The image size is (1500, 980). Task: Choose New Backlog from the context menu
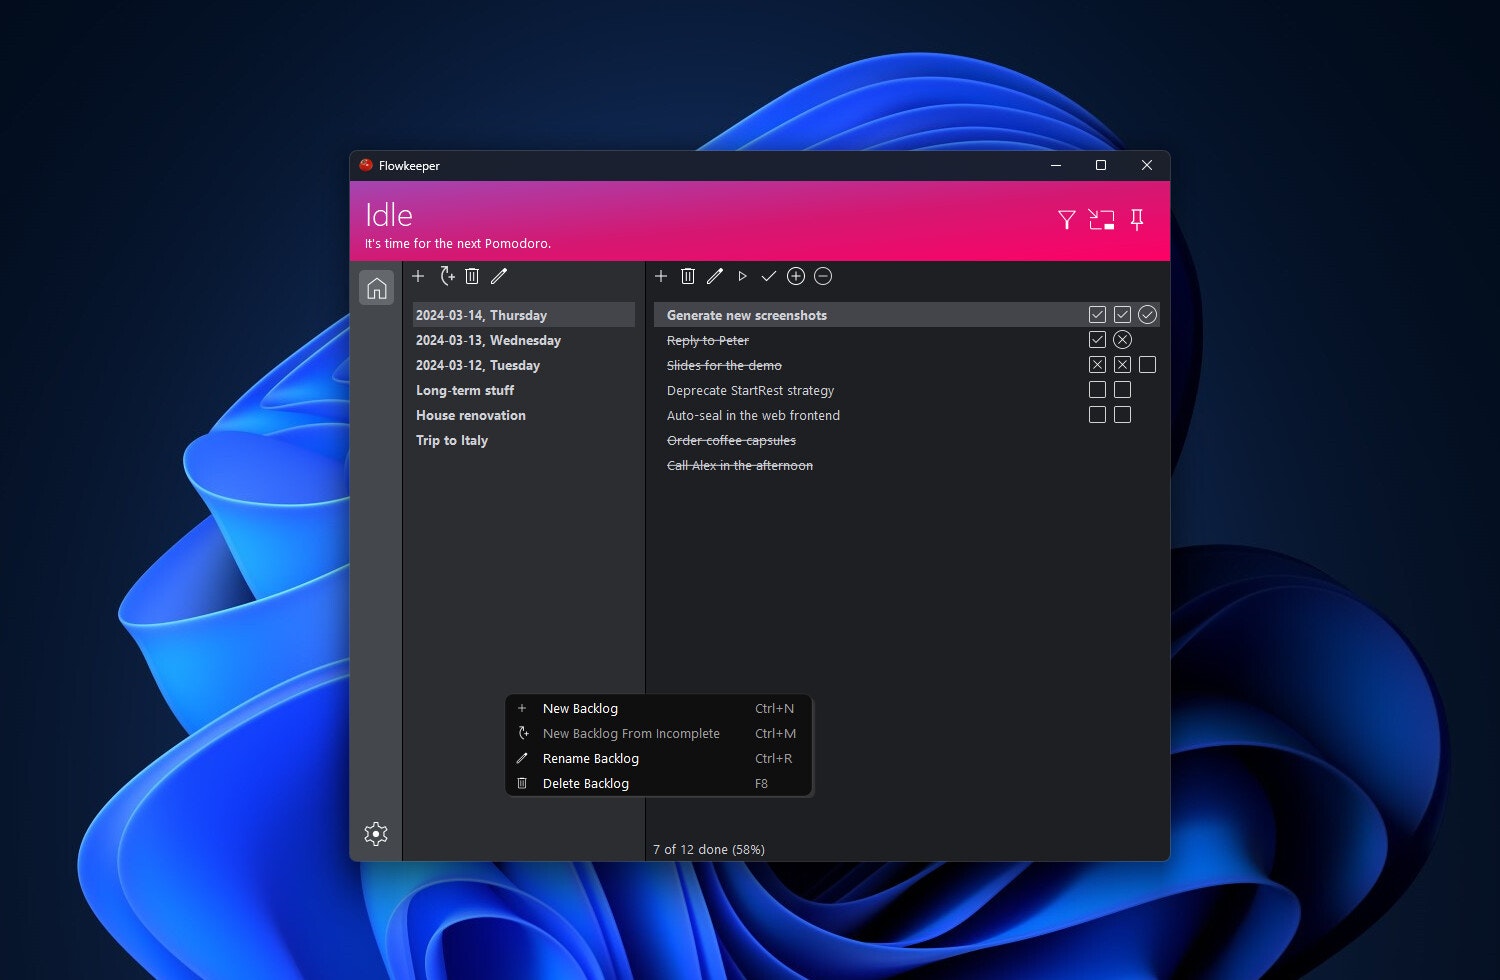(x=658, y=708)
